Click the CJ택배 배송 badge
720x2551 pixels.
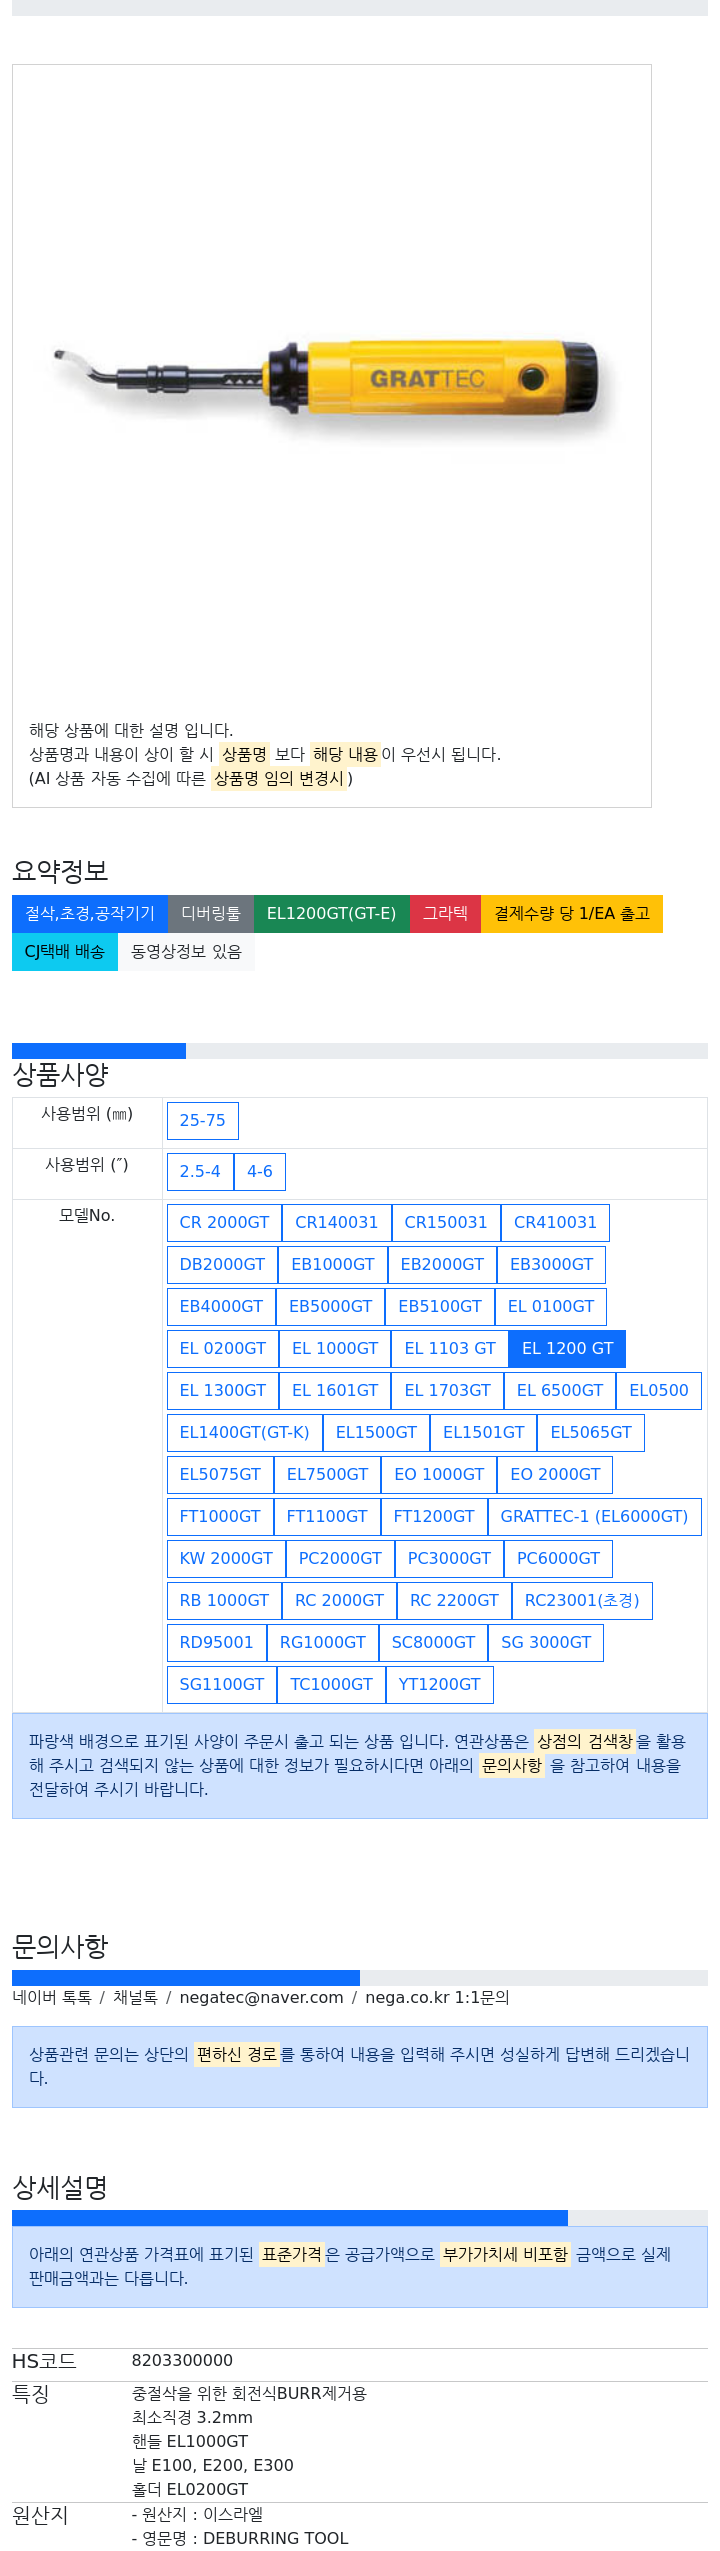pyautogui.click(x=65, y=951)
